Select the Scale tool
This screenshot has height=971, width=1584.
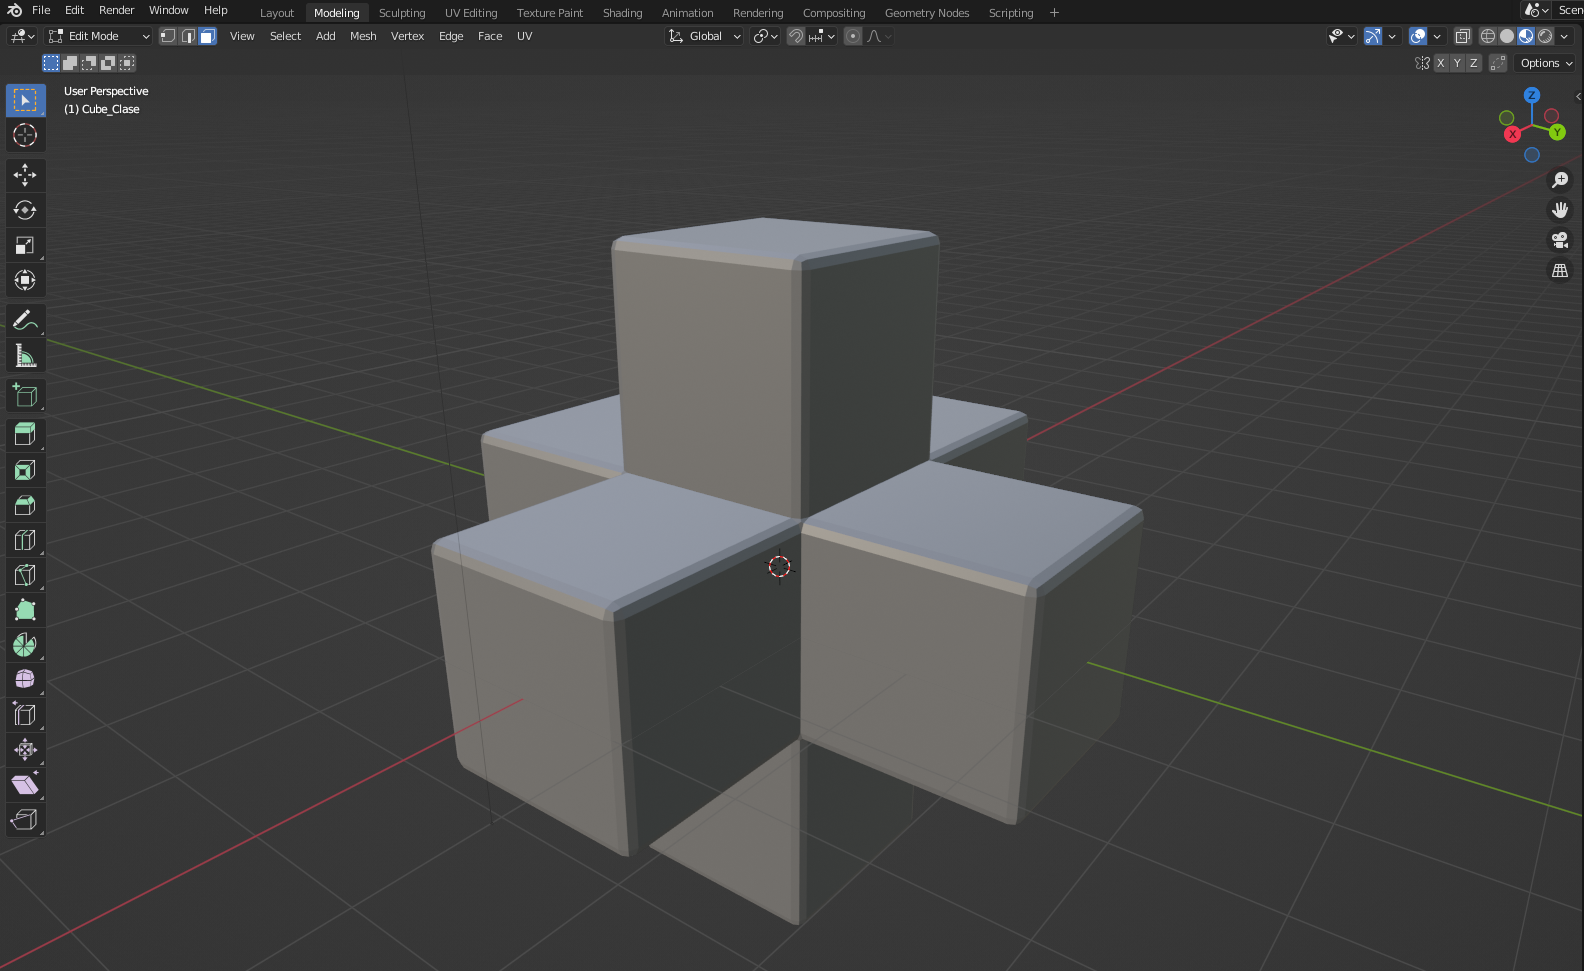pyautogui.click(x=25, y=245)
